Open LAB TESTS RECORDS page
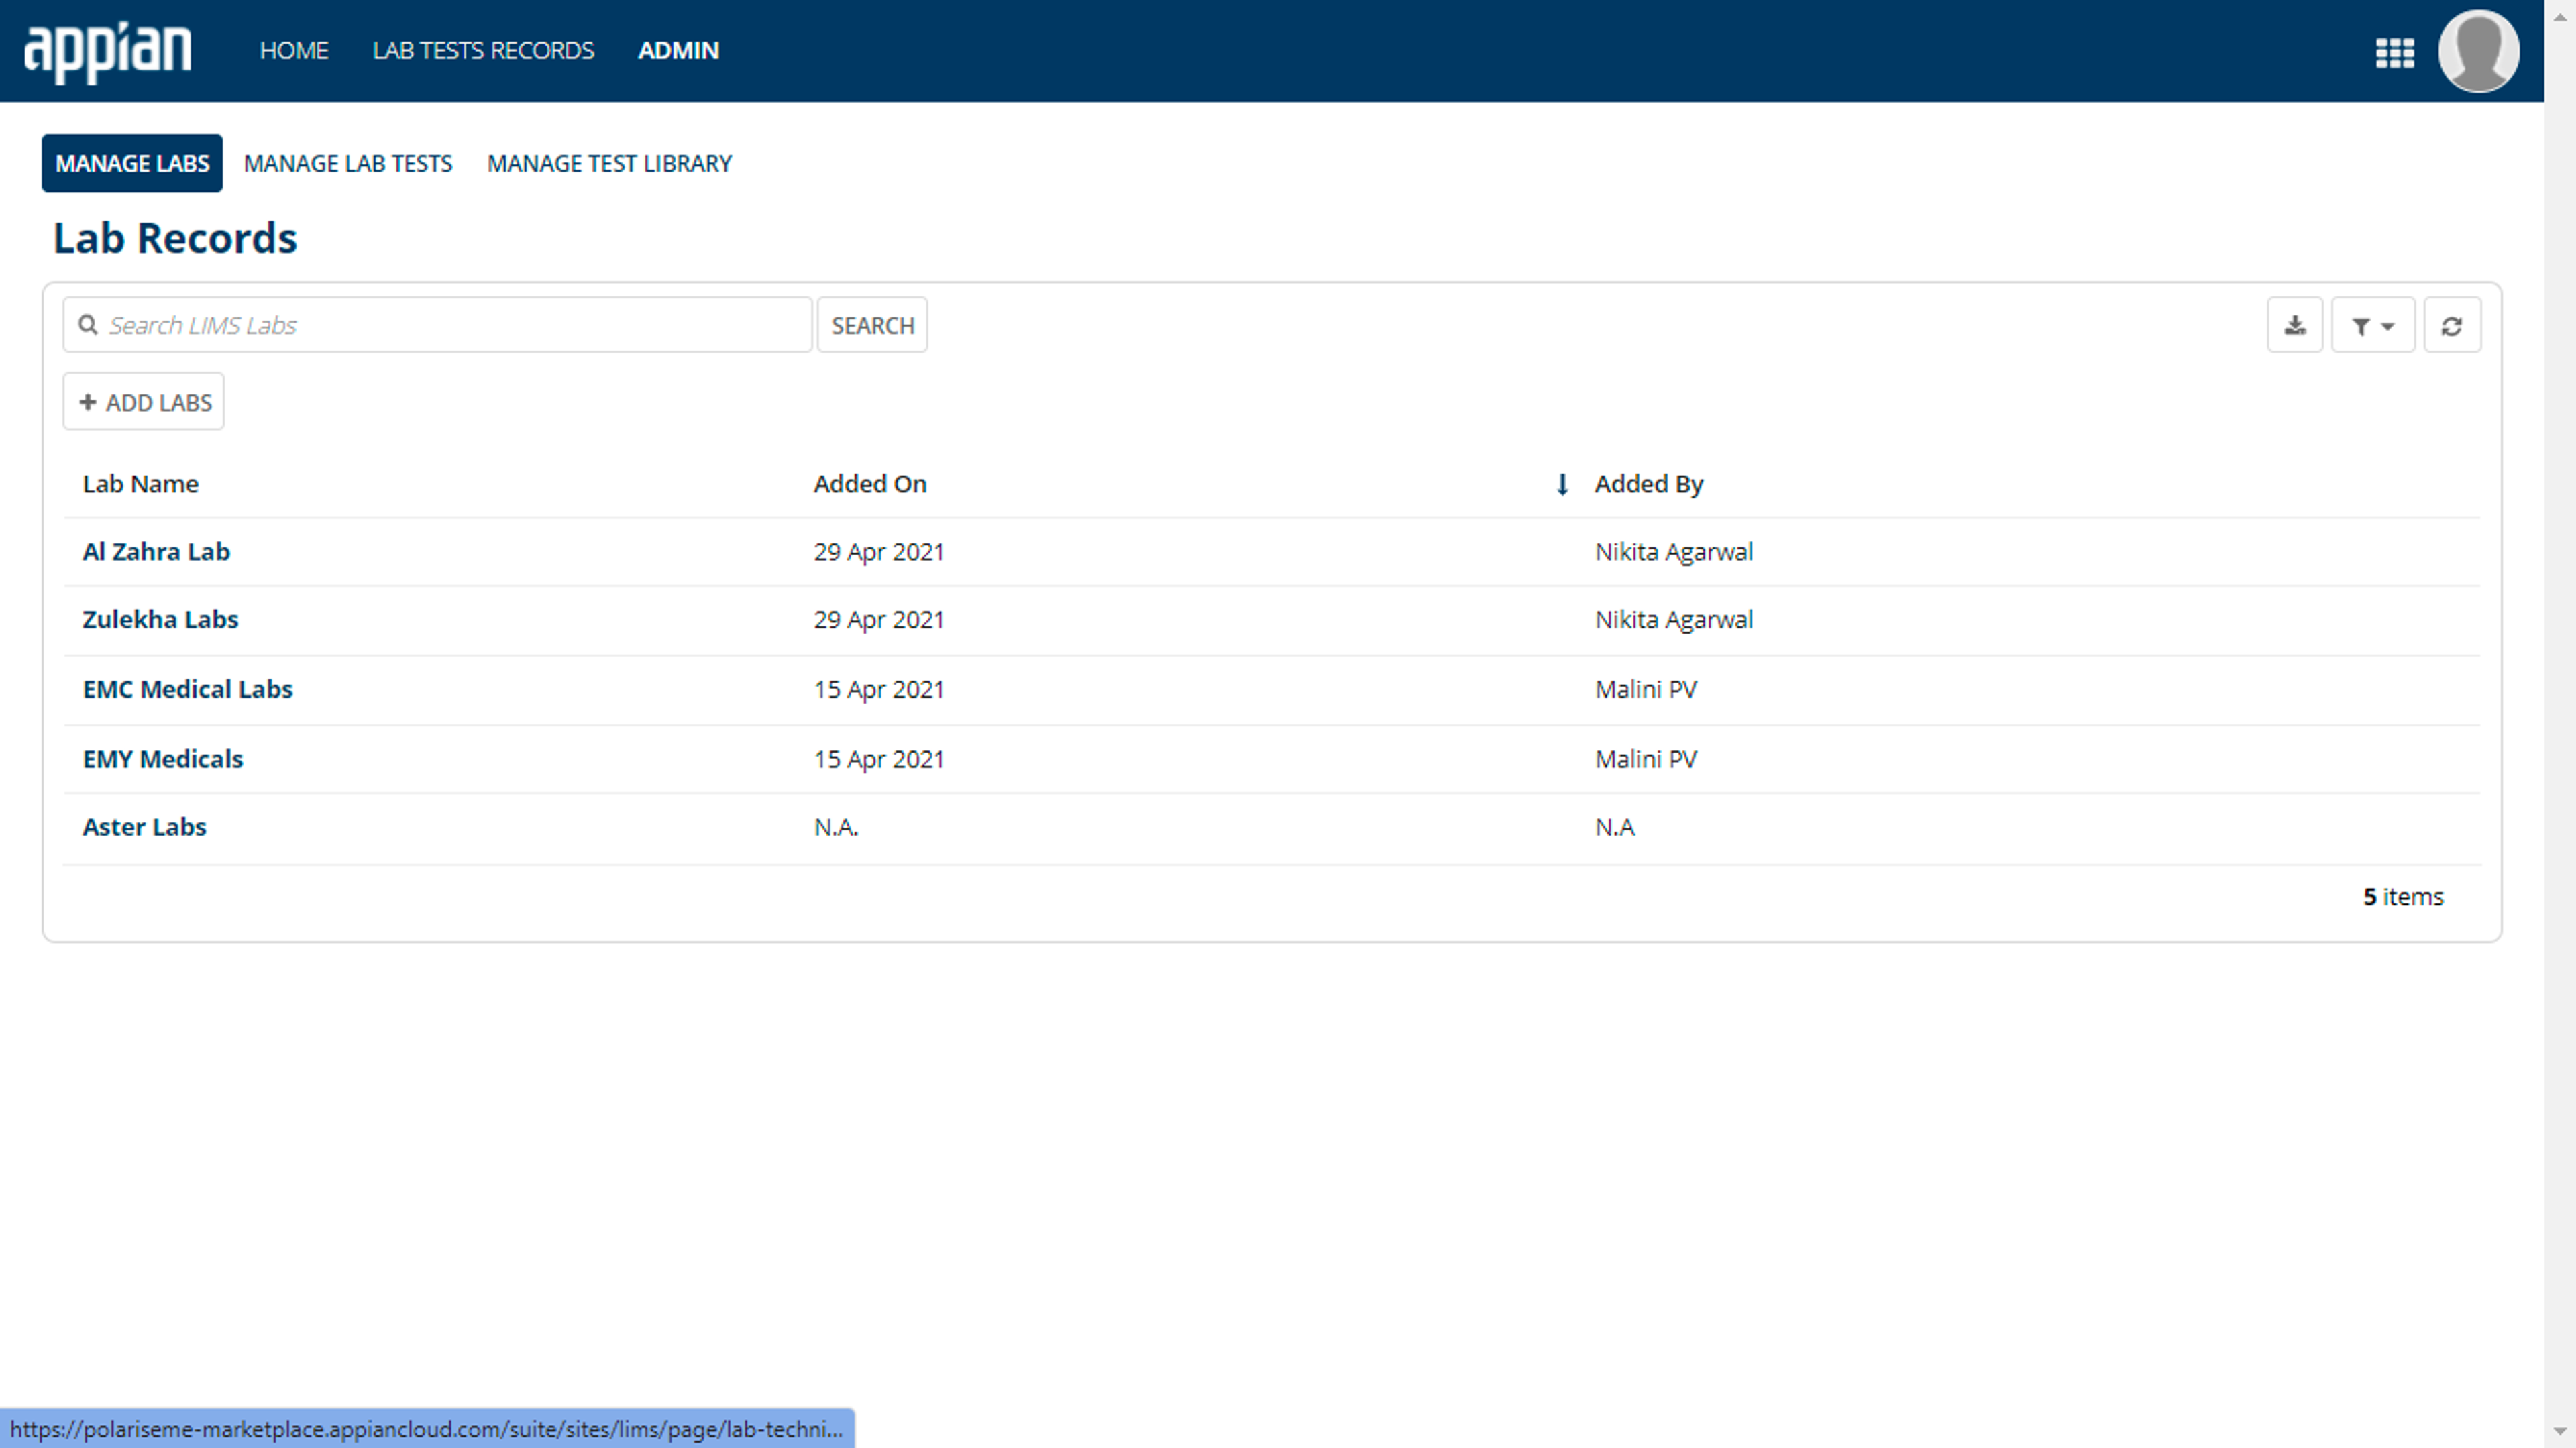 [x=483, y=51]
